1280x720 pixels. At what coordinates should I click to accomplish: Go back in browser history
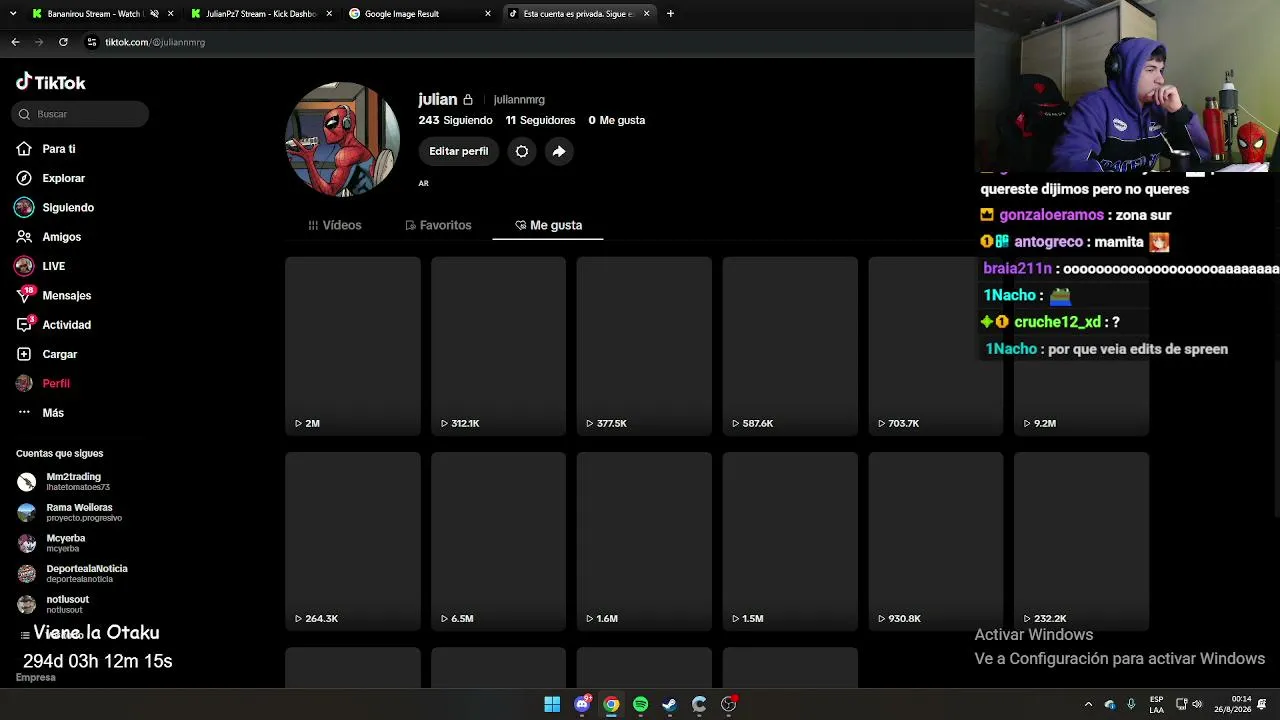point(15,42)
